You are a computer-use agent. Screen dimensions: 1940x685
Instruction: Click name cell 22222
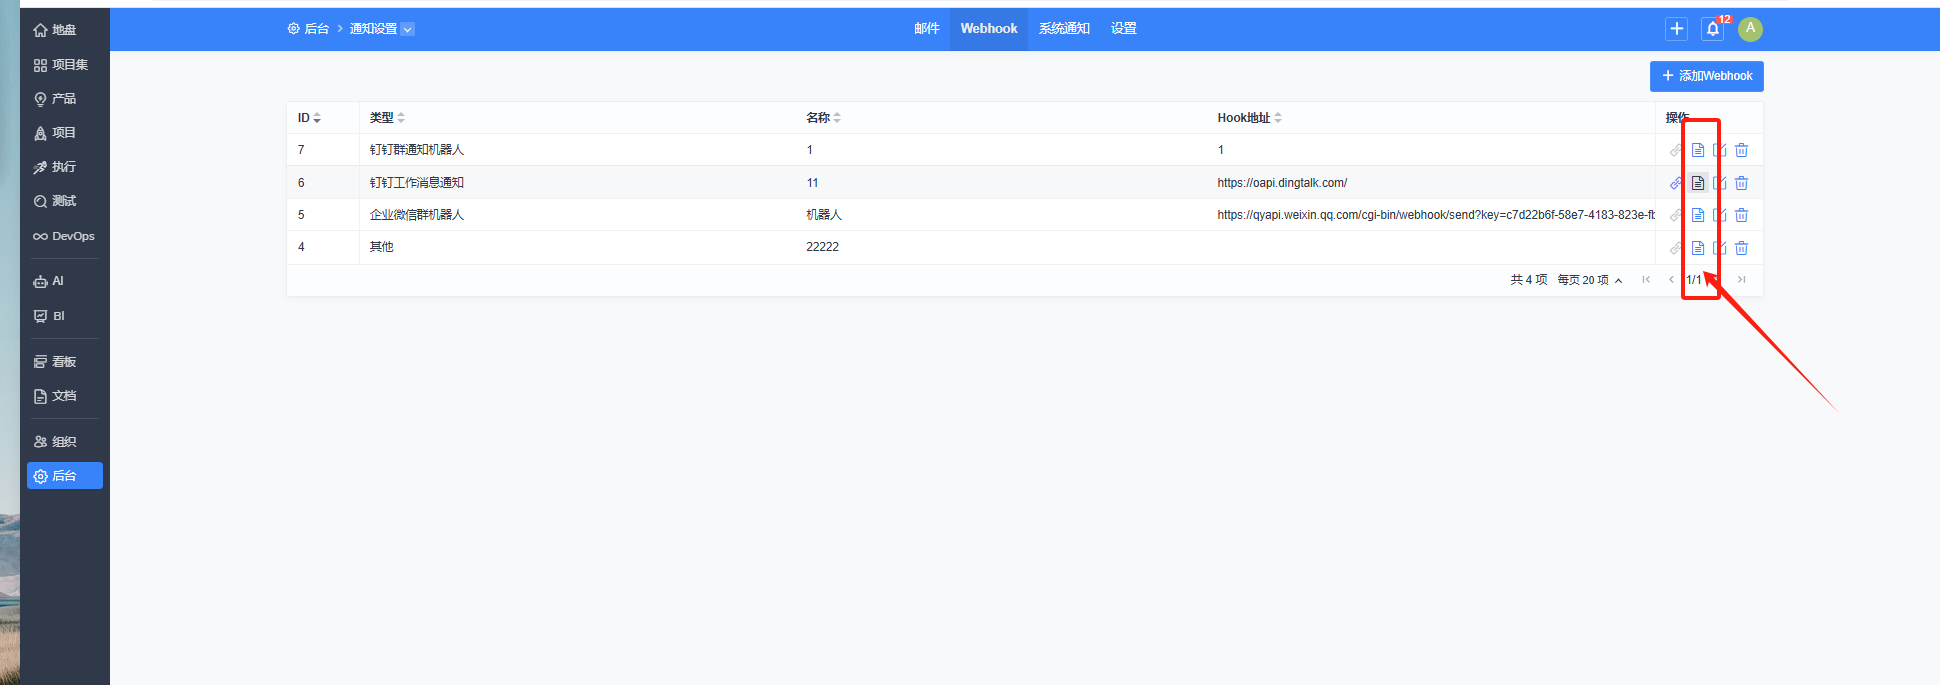click(823, 247)
